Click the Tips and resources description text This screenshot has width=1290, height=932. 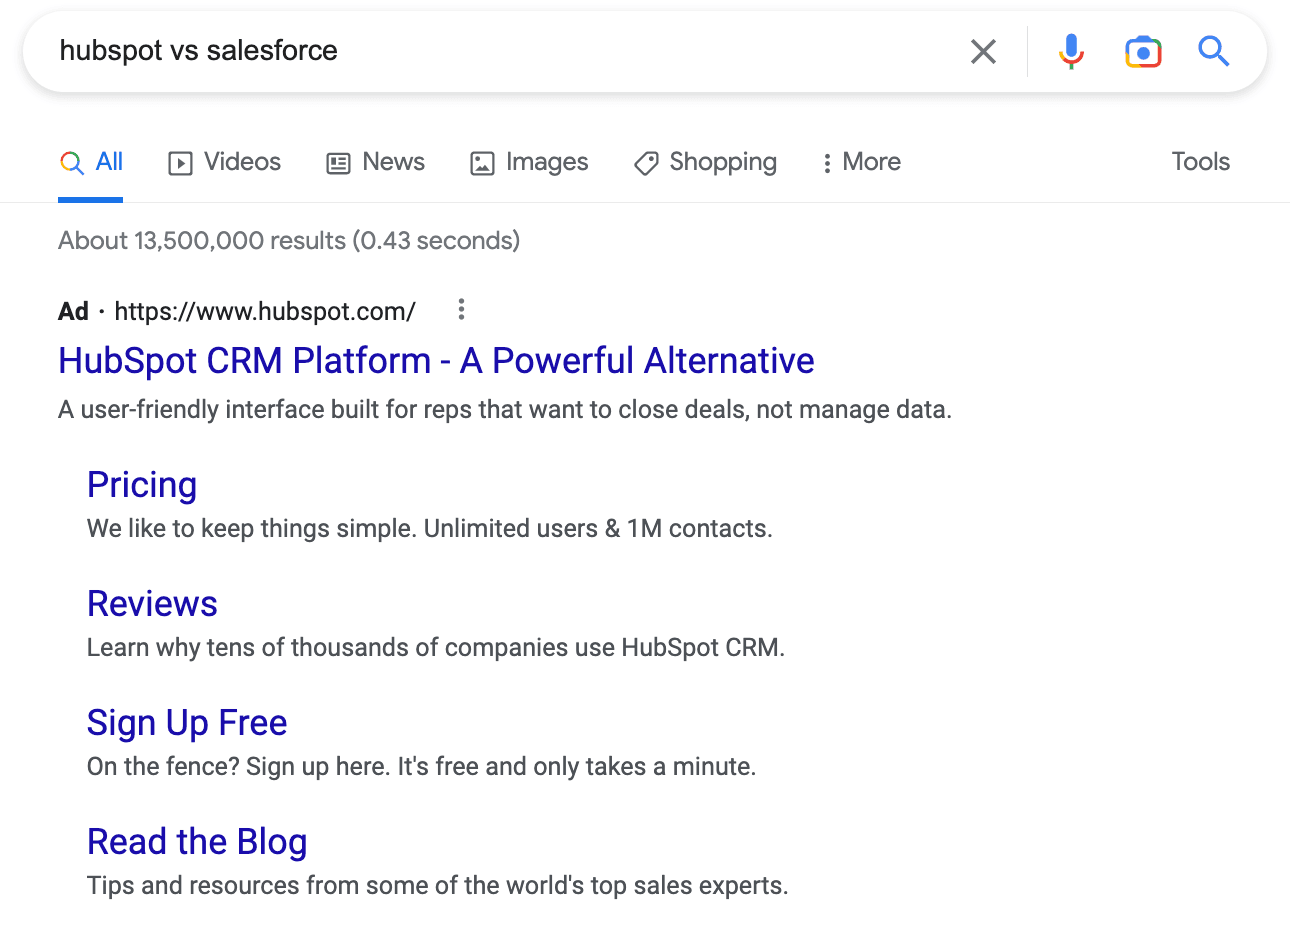(438, 886)
